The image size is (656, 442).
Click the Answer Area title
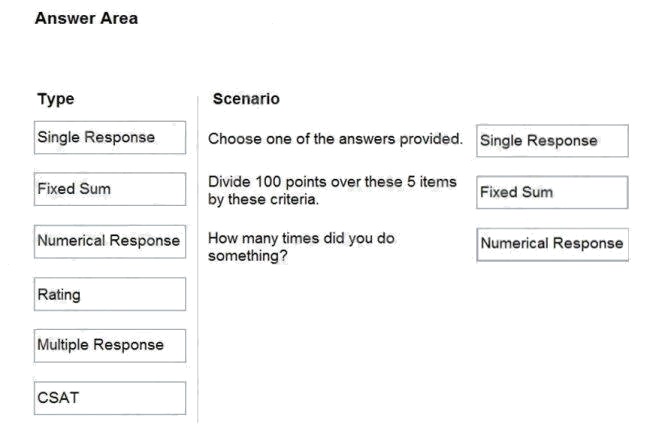pyautogui.click(x=86, y=18)
